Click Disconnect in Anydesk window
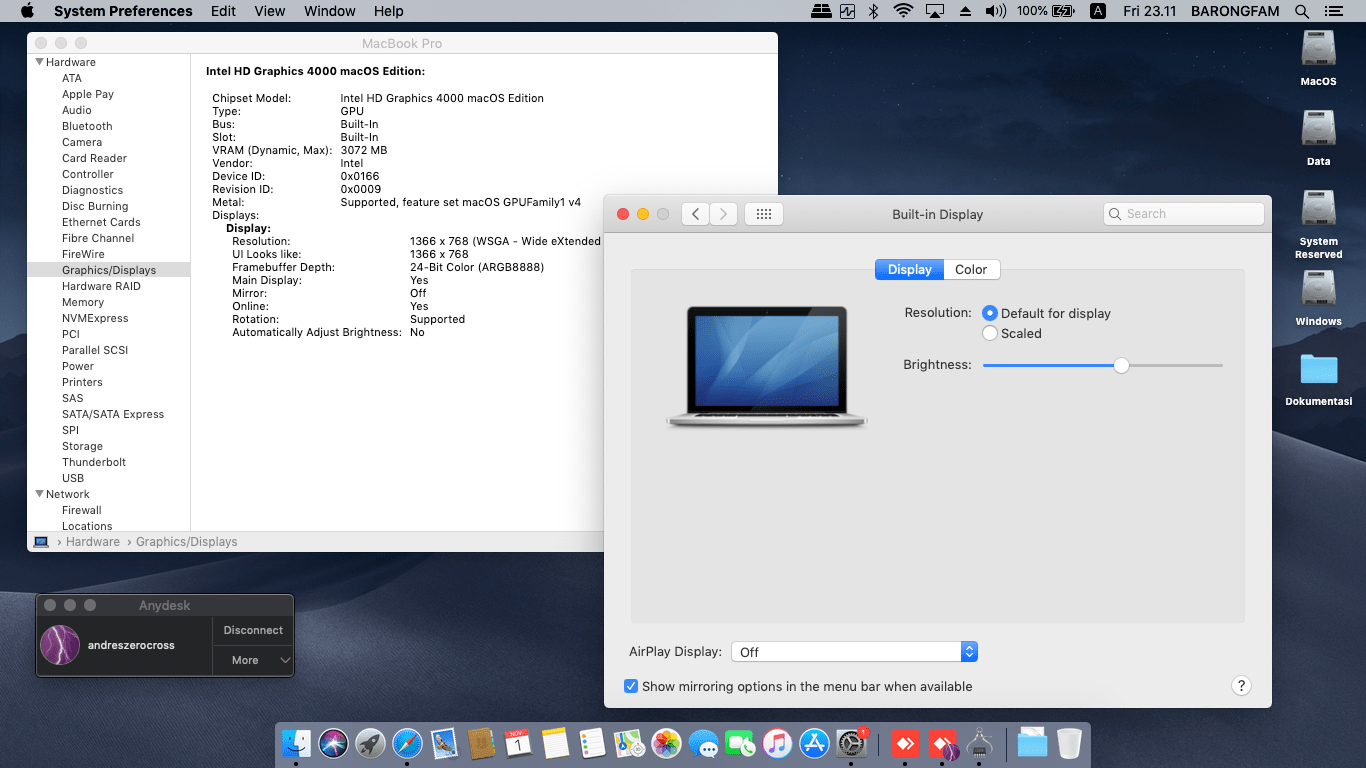 pyautogui.click(x=253, y=630)
